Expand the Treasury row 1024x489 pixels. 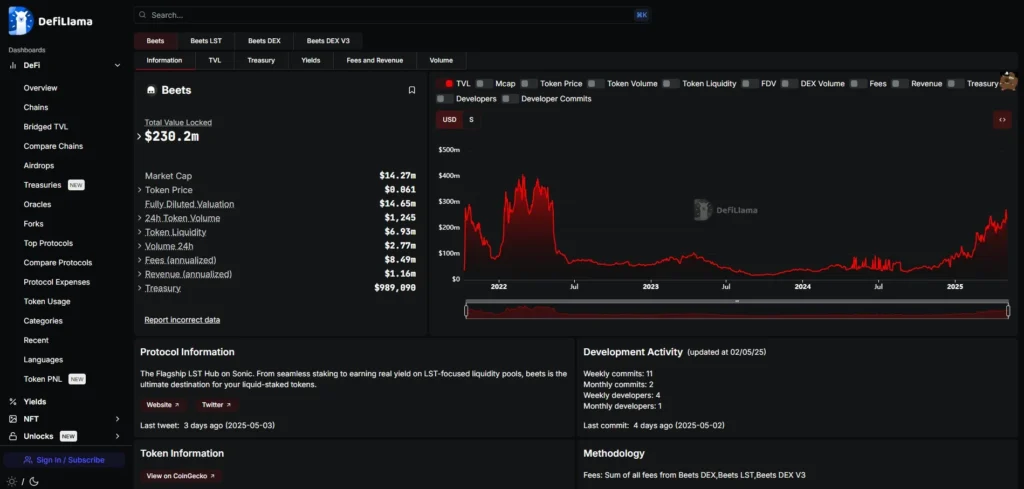[x=139, y=288]
